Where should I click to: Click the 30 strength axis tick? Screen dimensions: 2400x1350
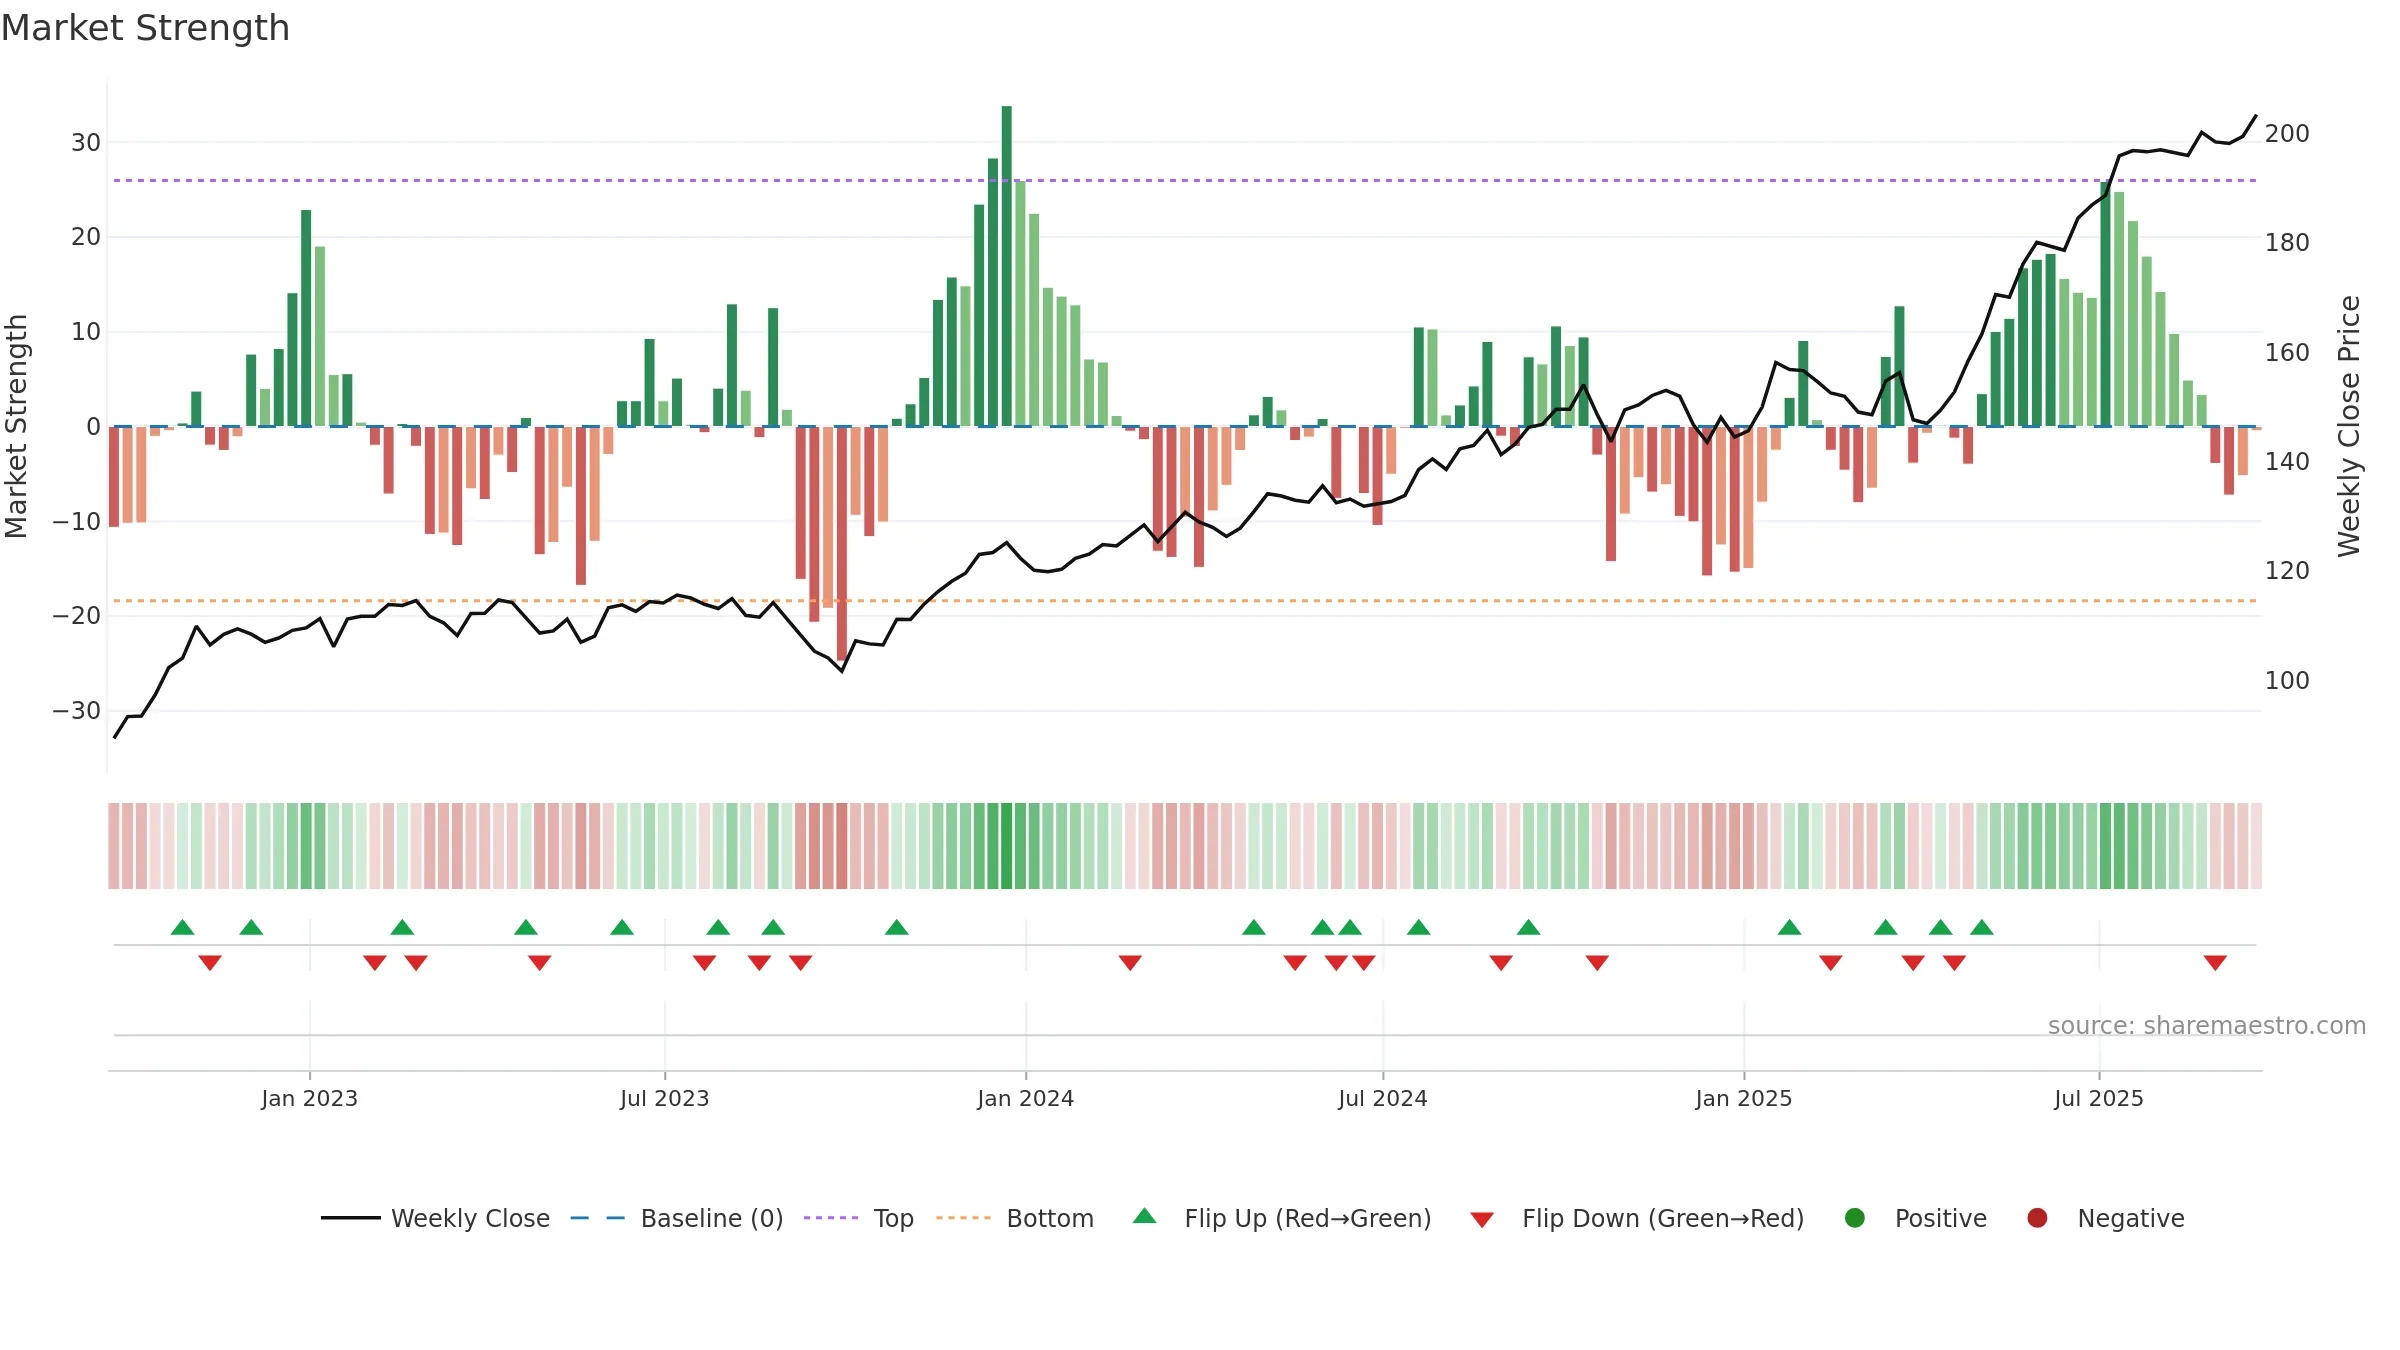[x=86, y=142]
